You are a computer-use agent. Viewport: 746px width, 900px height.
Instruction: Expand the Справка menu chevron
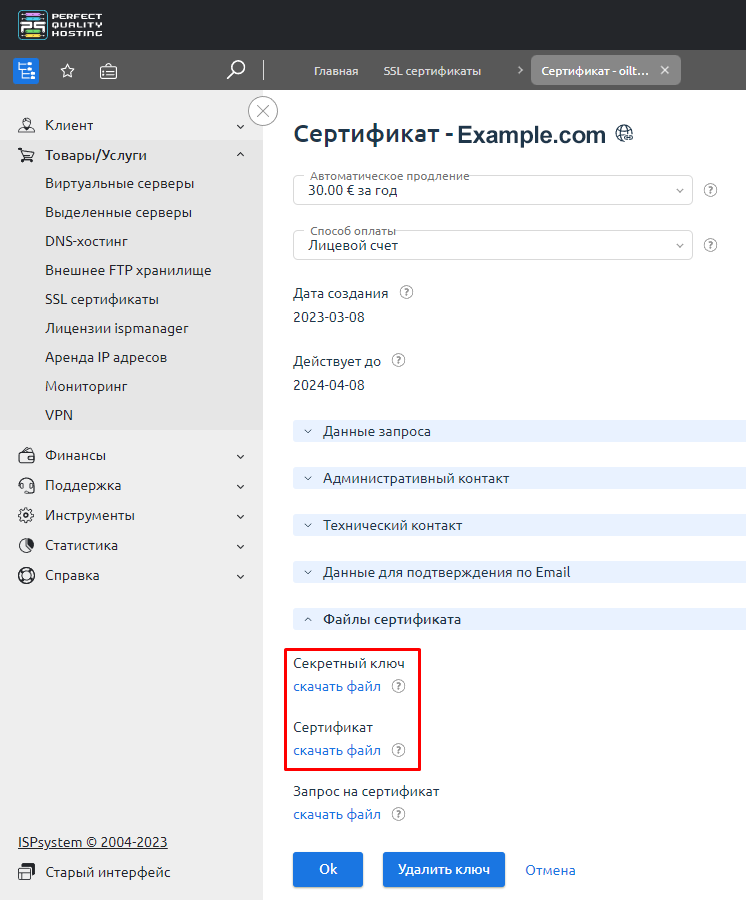point(240,577)
